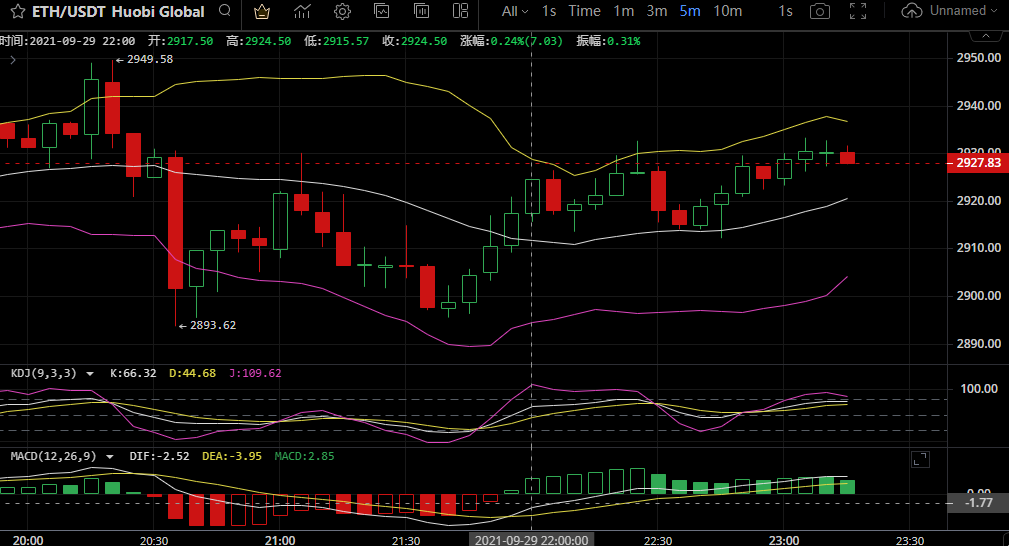This screenshot has height=546, width=1009.
Task: Expand the legend chevron at chart top-left
Action: (13, 60)
